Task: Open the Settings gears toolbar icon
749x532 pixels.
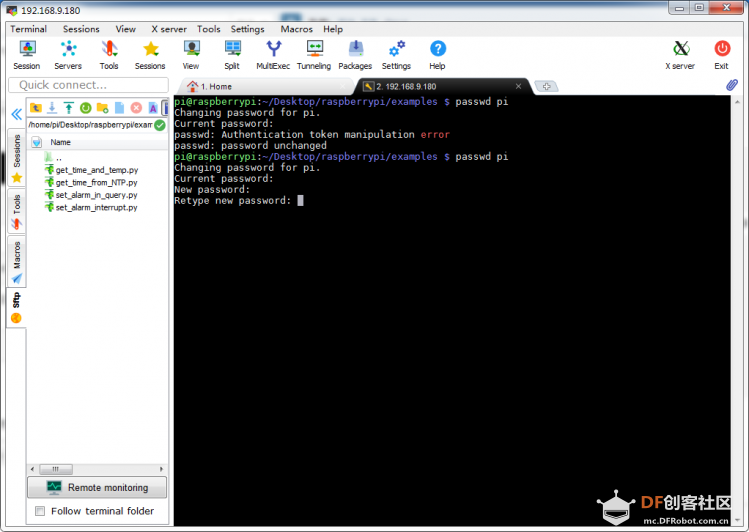Action: click(x=396, y=55)
